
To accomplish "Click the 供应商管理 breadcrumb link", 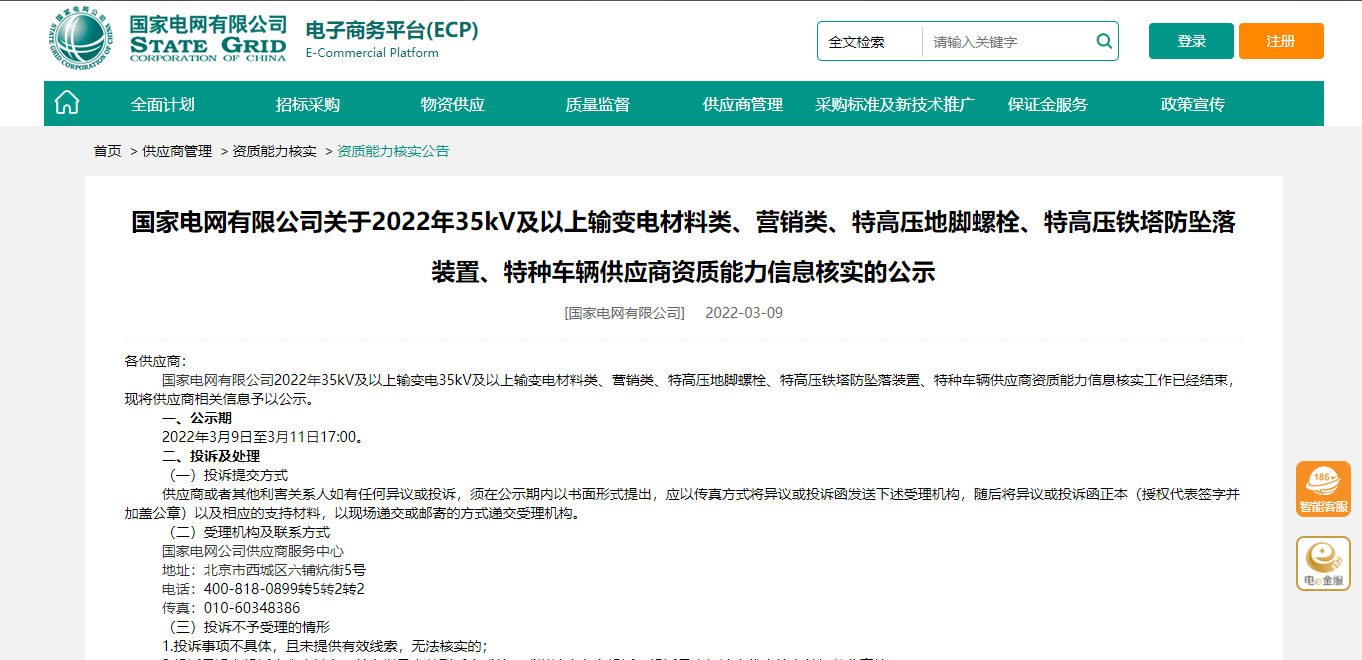I will [x=177, y=151].
